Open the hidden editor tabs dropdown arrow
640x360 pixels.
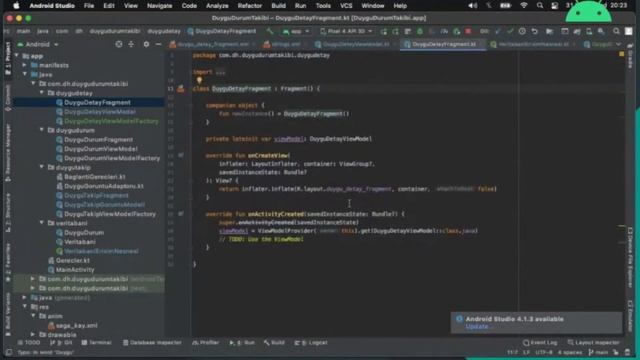click(x=618, y=44)
